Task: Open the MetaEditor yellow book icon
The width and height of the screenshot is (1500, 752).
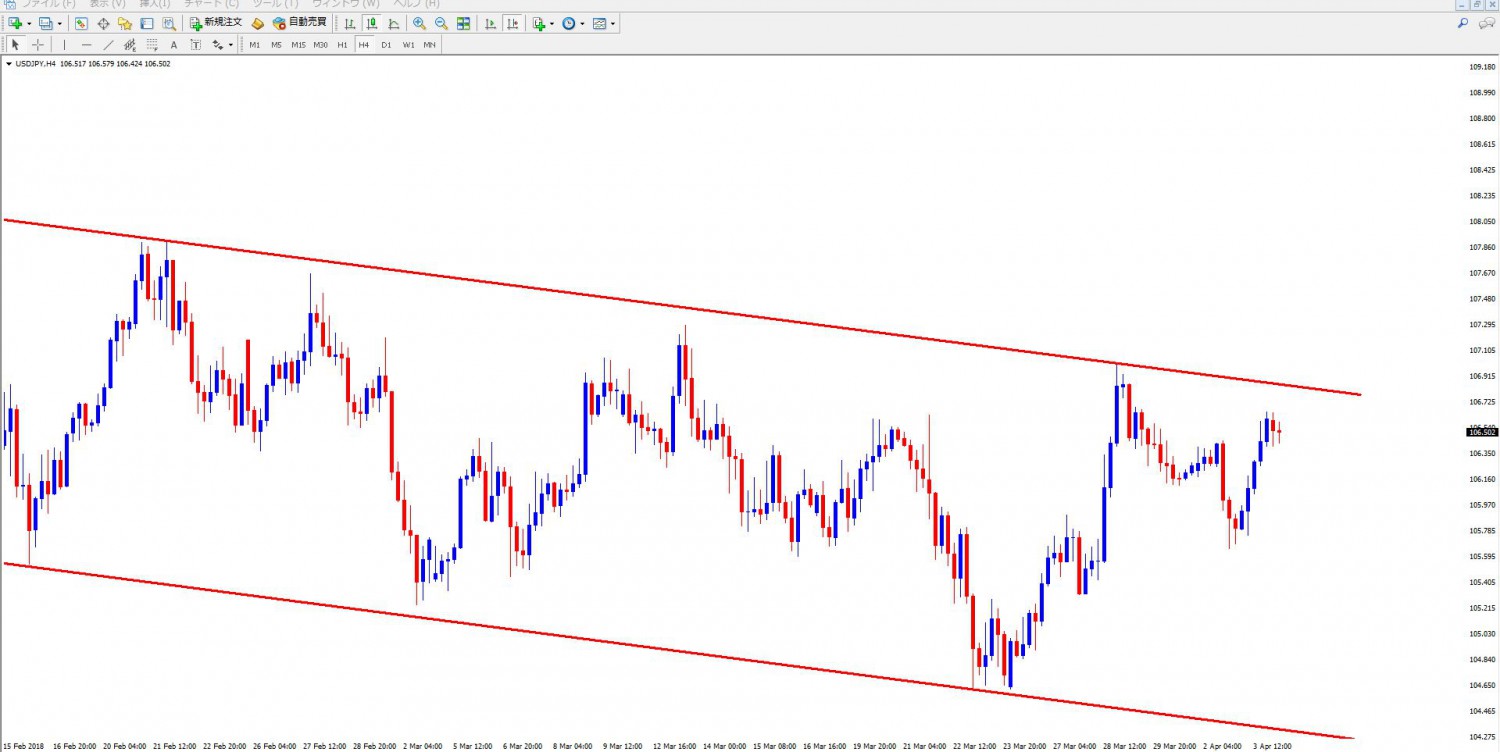Action: click(257, 23)
